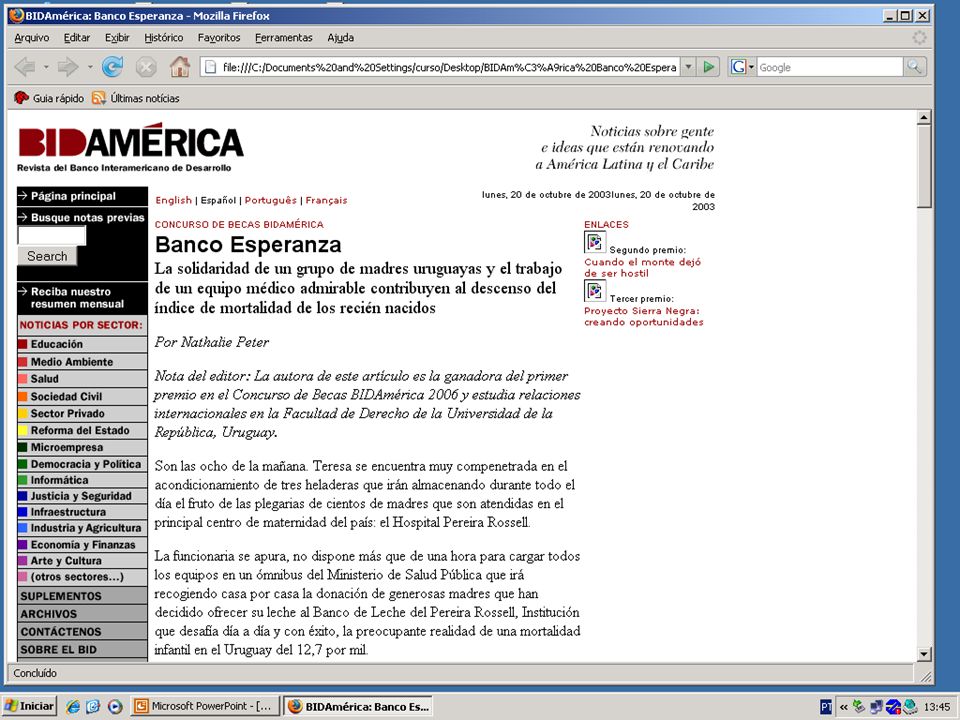Go to the Home page icon
This screenshot has height=720, width=960.
180,67
